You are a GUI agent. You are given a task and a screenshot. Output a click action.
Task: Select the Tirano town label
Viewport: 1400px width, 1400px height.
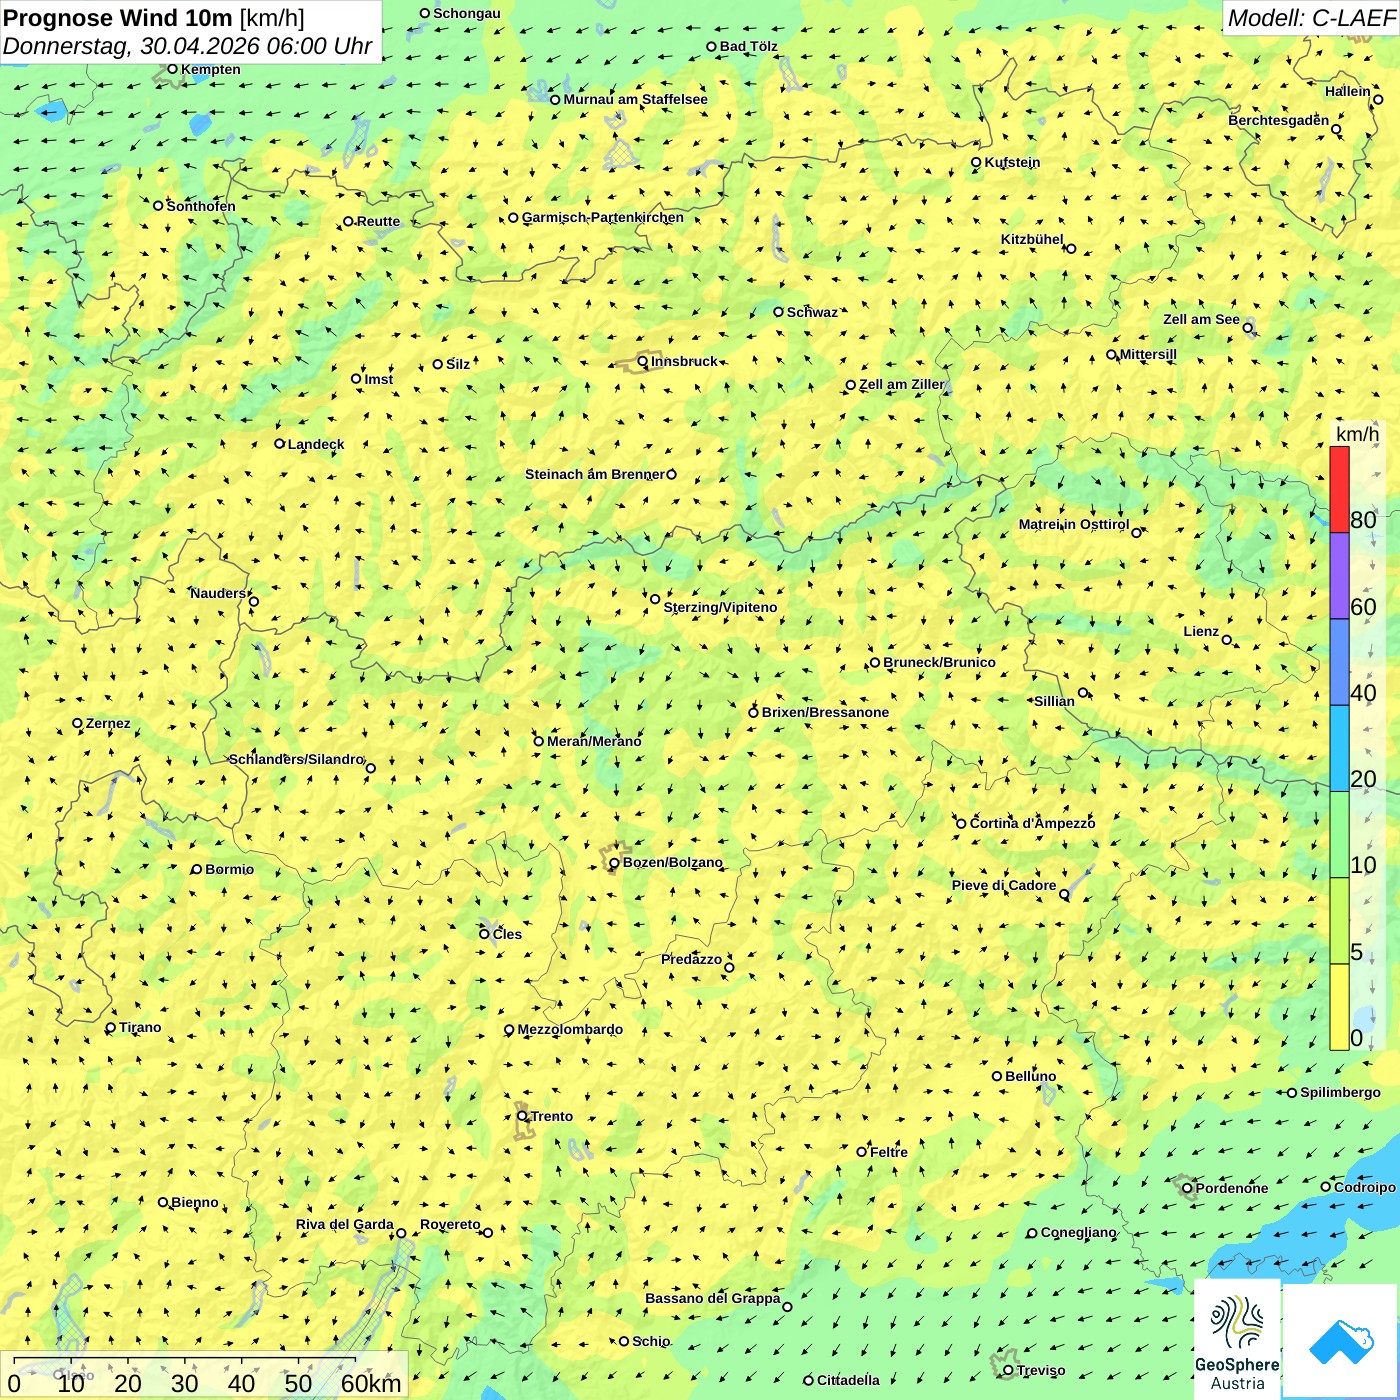(x=140, y=1028)
